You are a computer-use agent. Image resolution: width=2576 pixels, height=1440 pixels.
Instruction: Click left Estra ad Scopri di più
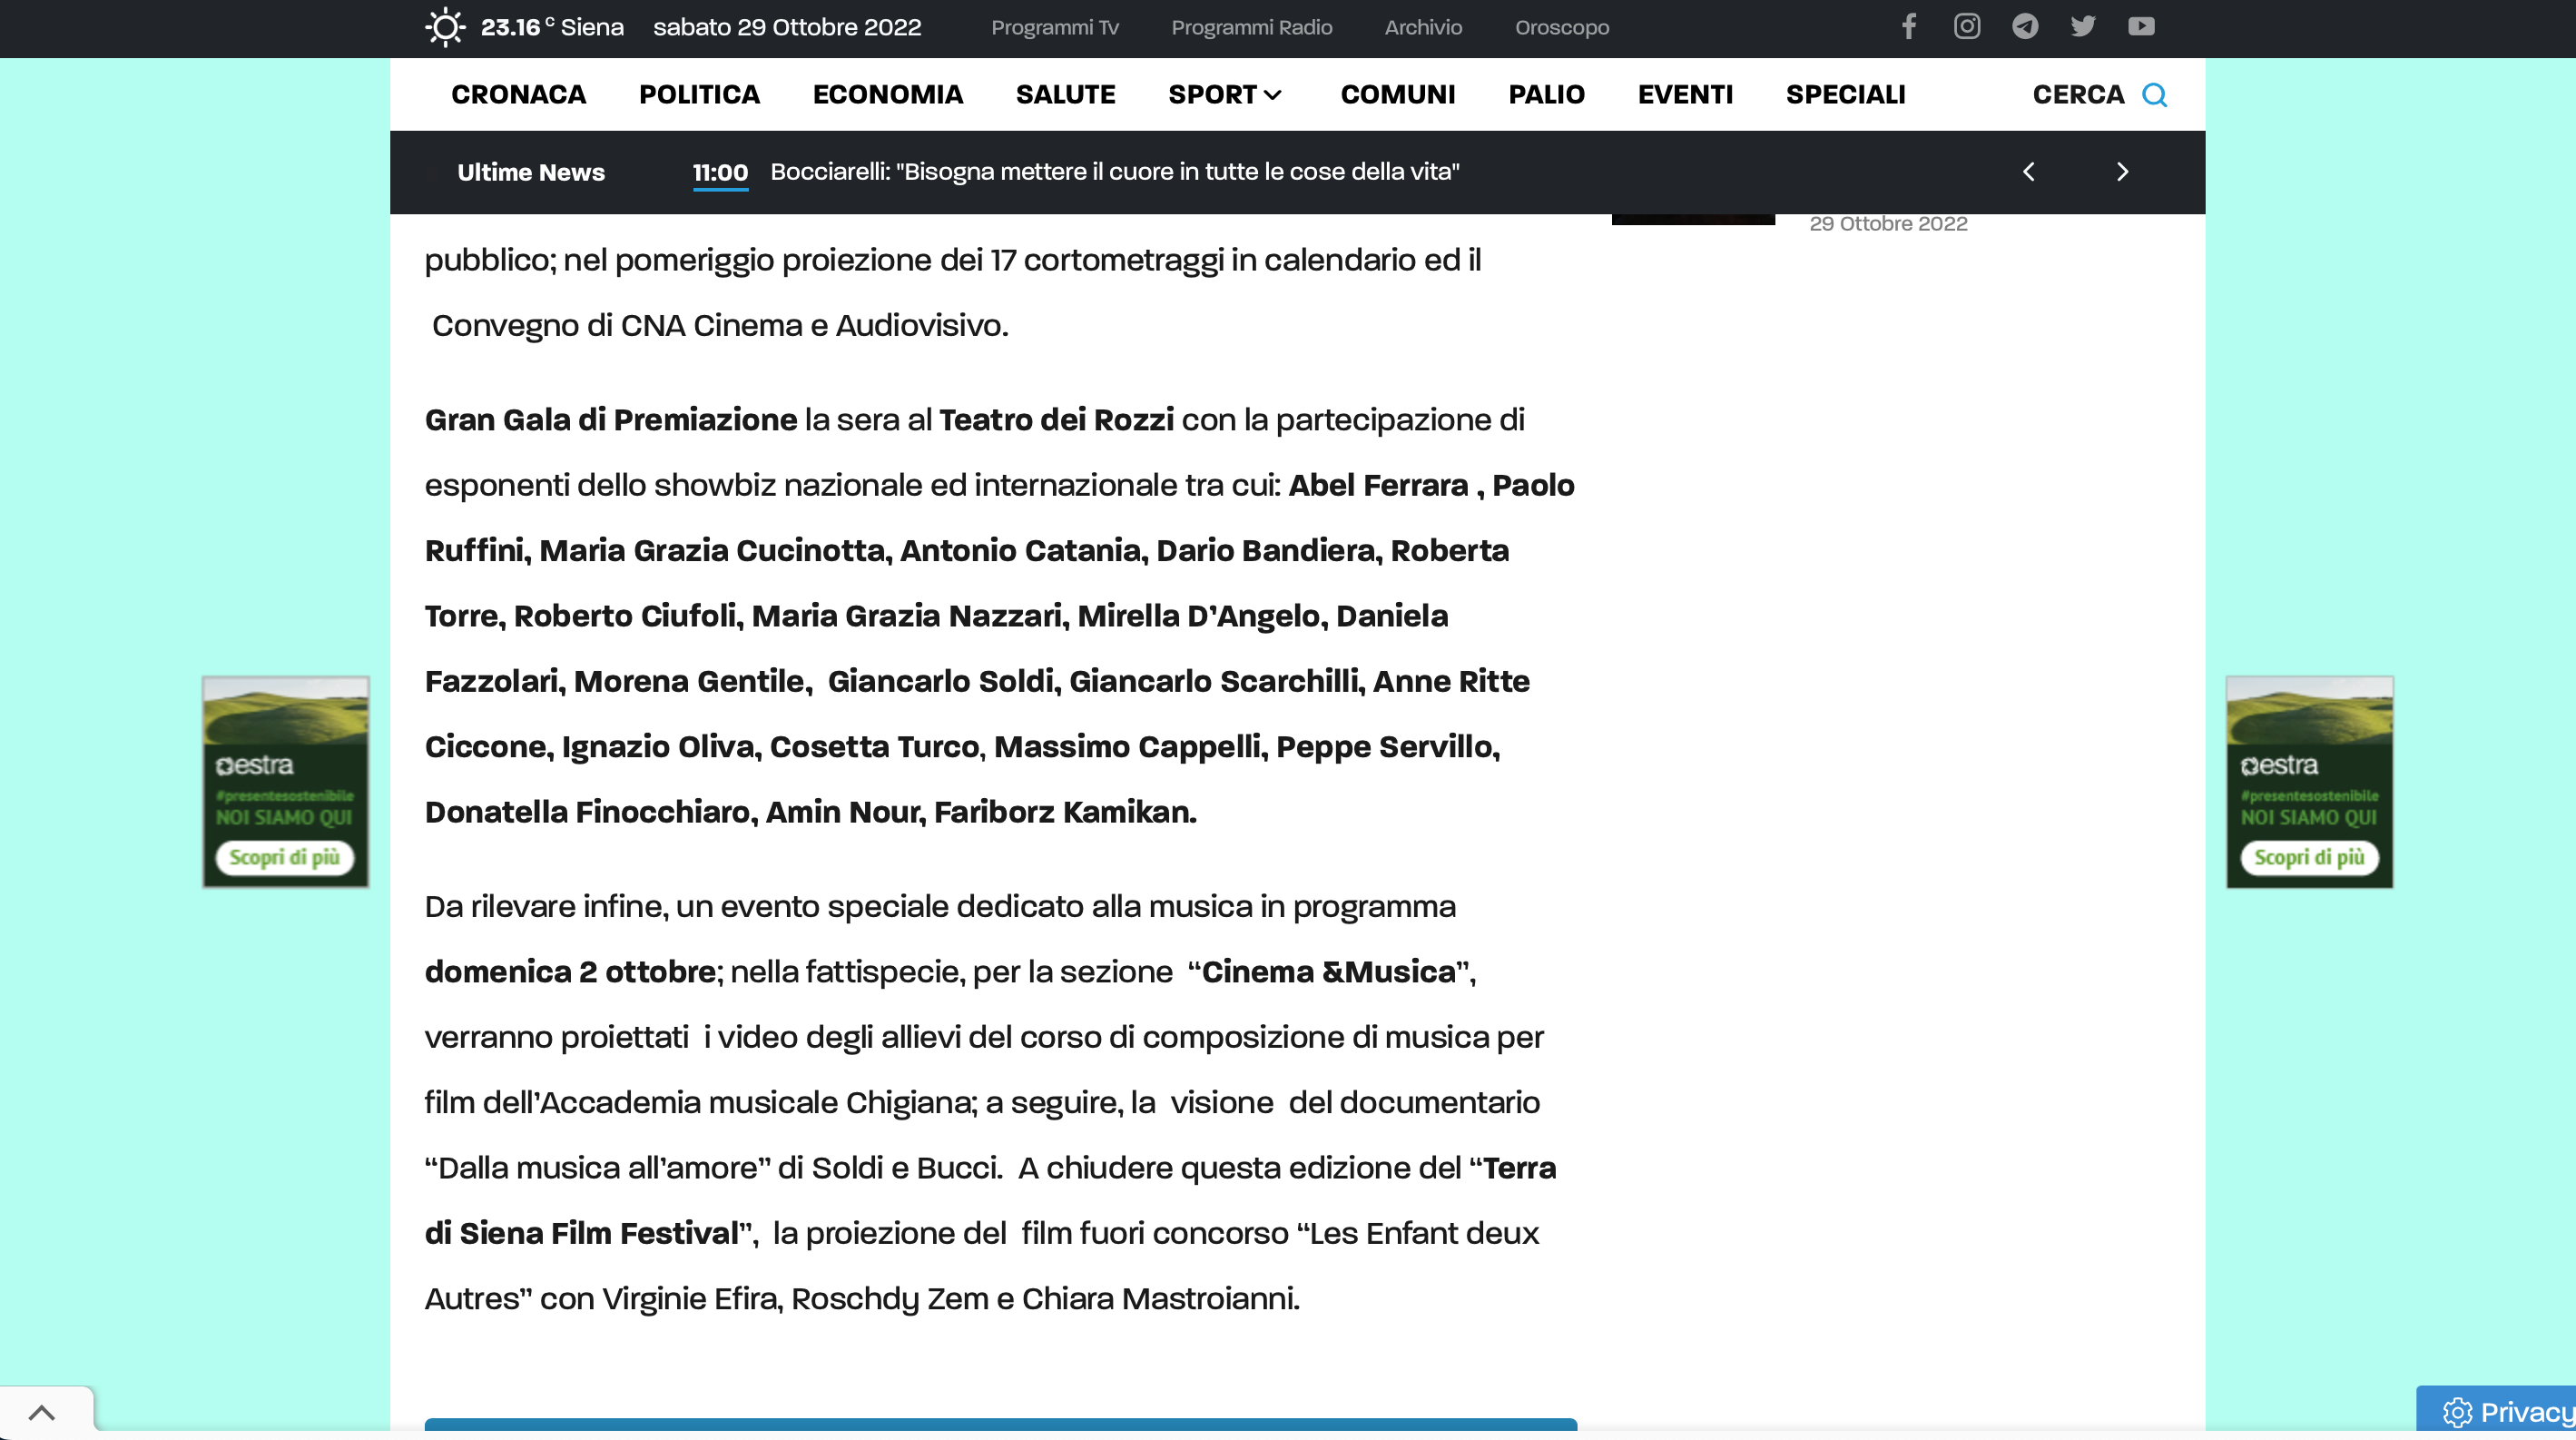(285, 858)
